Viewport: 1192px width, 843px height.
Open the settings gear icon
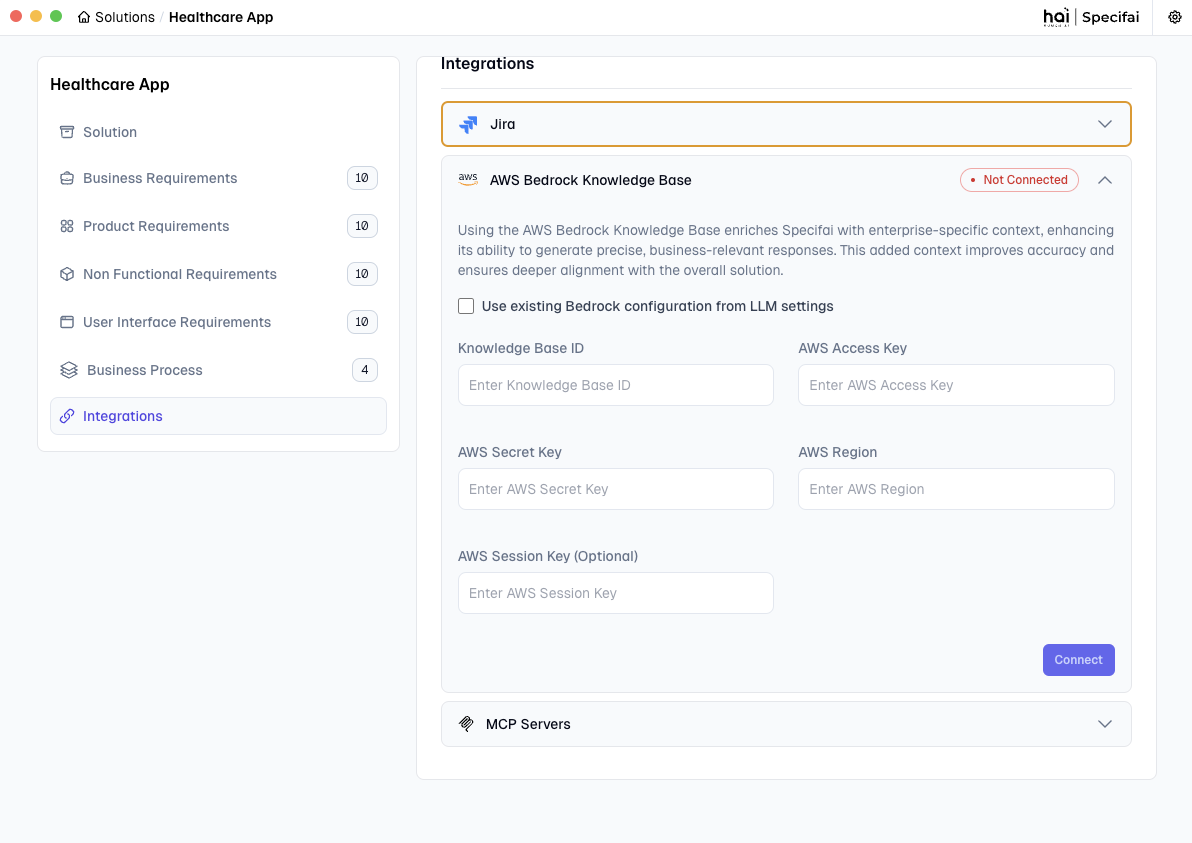click(1175, 17)
